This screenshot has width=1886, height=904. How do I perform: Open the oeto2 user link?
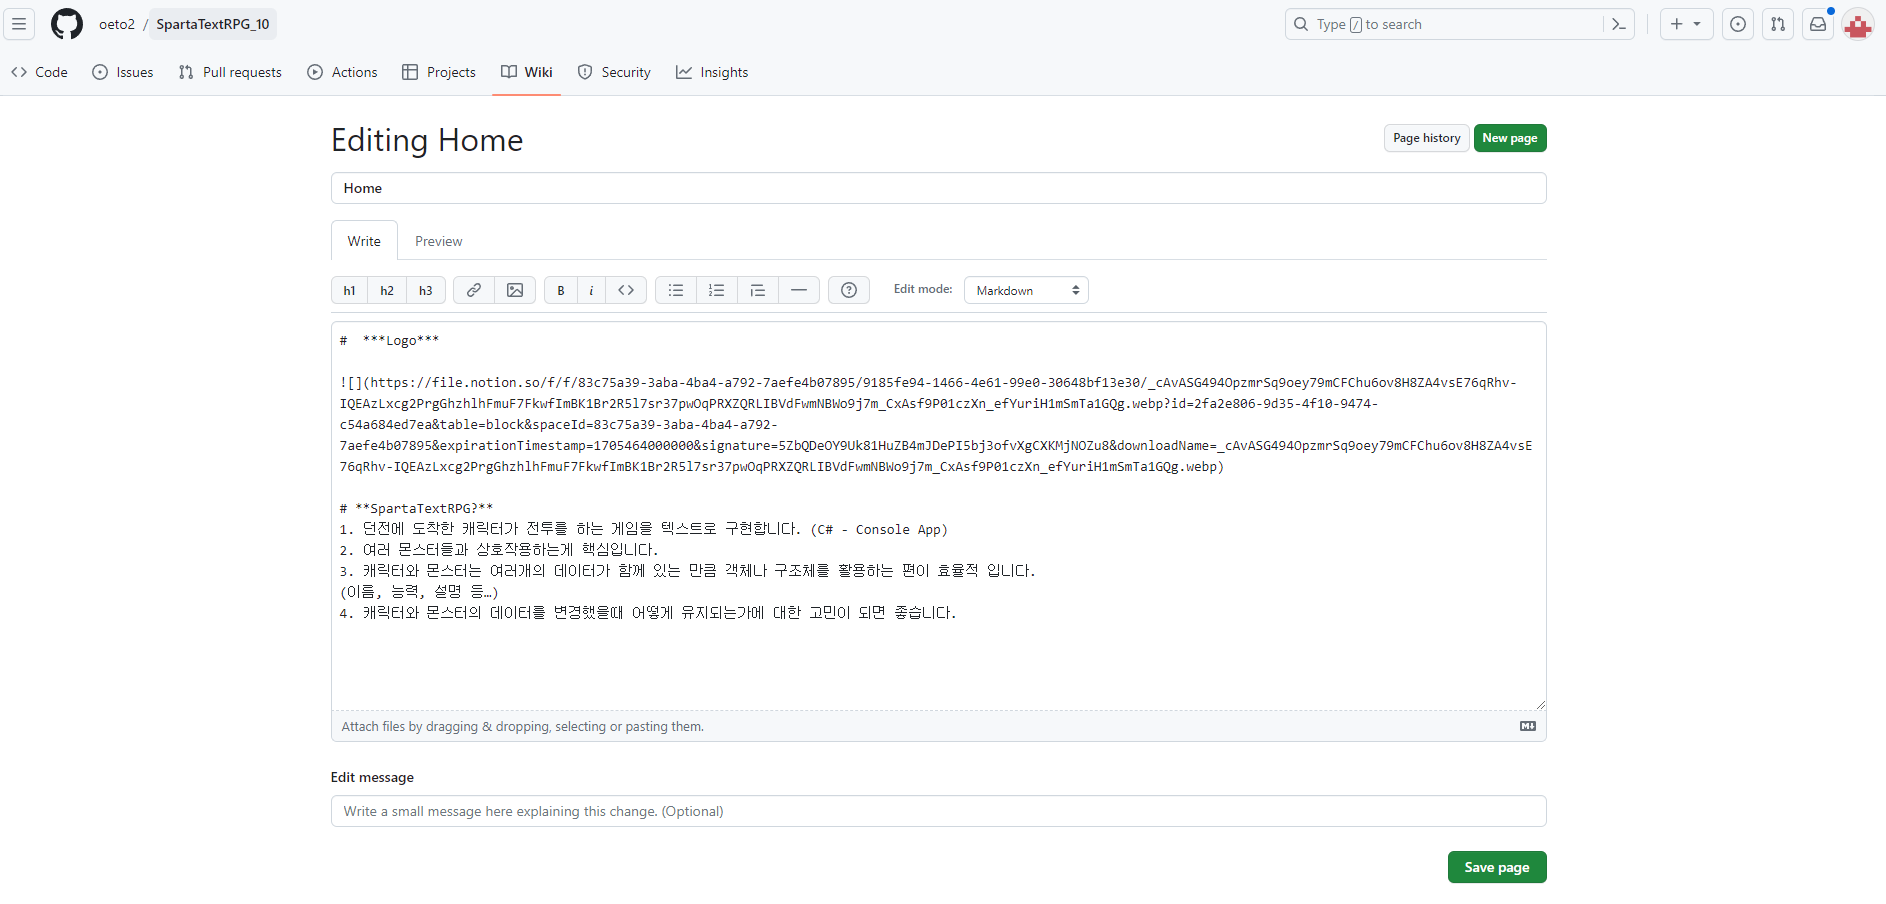(x=117, y=24)
